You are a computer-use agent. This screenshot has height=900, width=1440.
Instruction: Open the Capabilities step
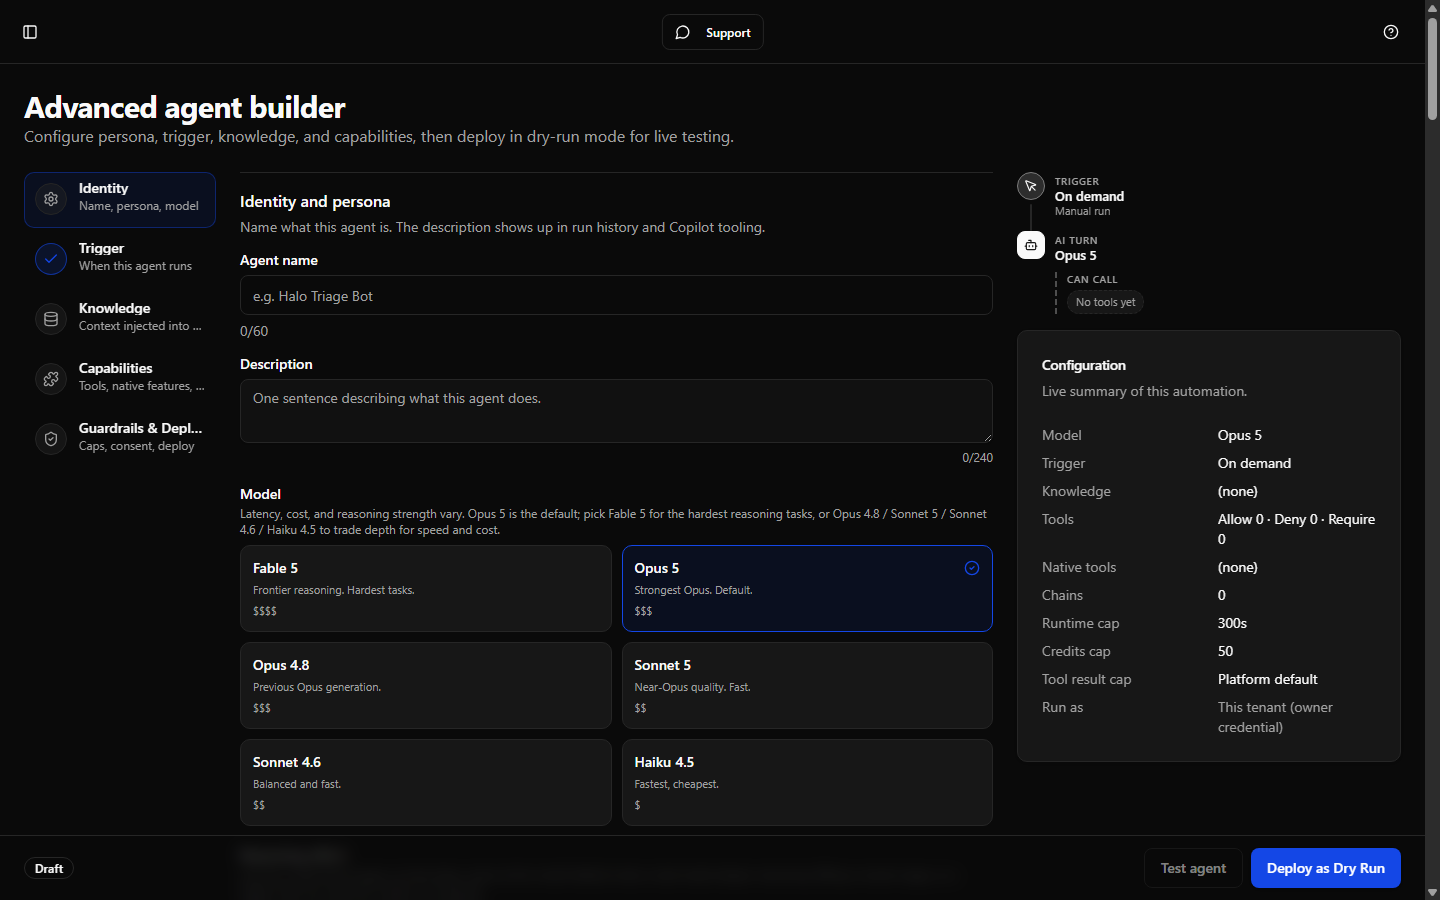click(x=120, y=379)
